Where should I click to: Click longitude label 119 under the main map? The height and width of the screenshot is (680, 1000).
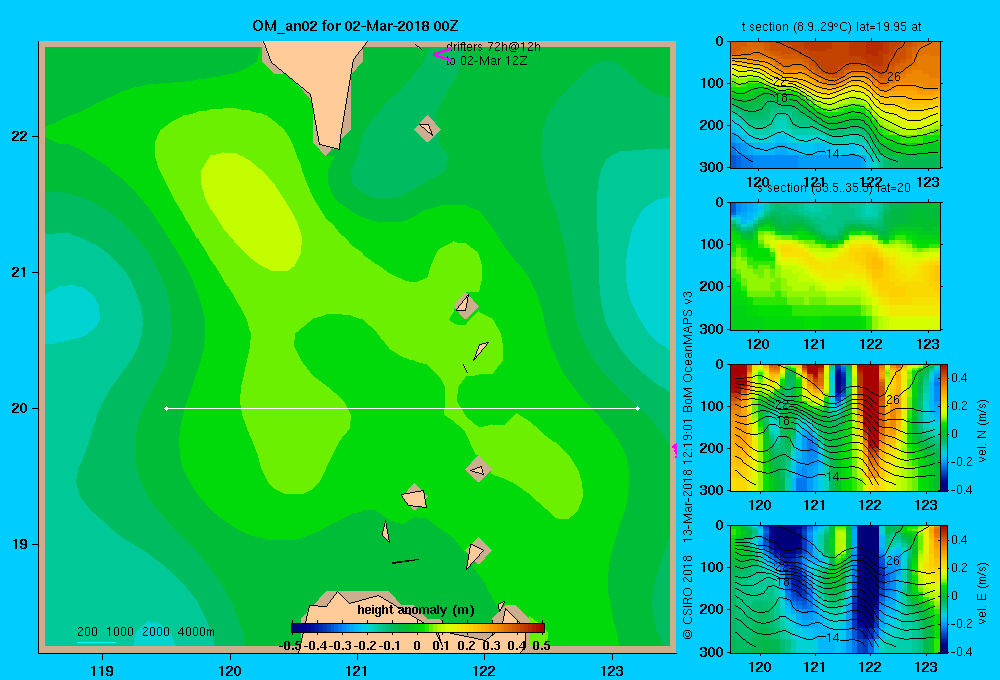click(x=102, y=670)
